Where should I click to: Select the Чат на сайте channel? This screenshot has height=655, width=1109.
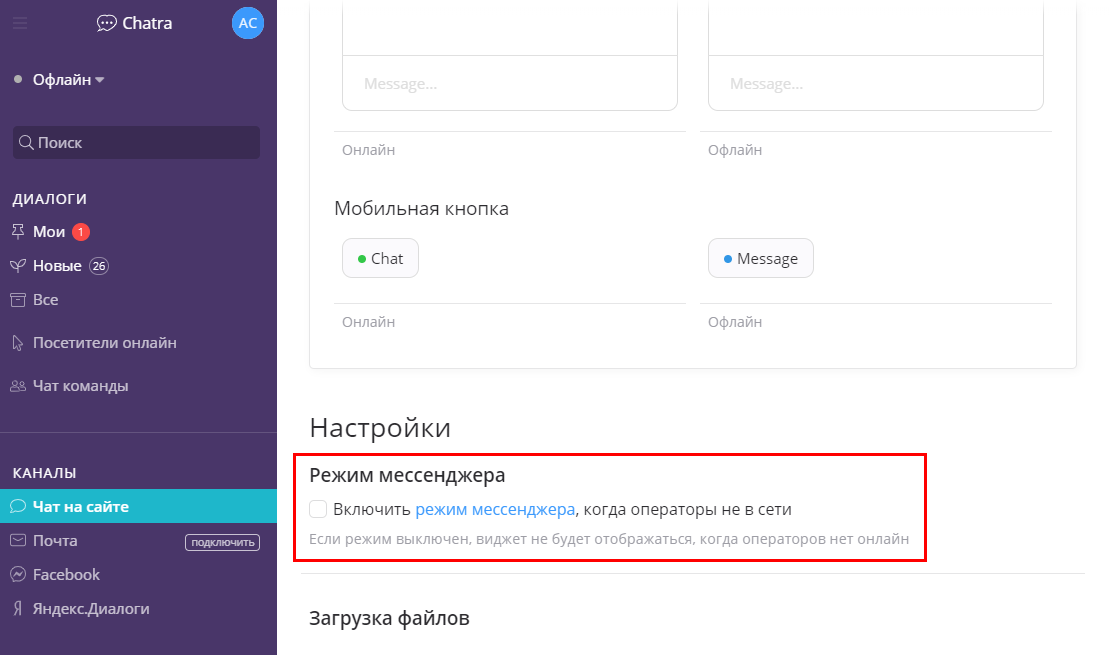click(139, 506)
